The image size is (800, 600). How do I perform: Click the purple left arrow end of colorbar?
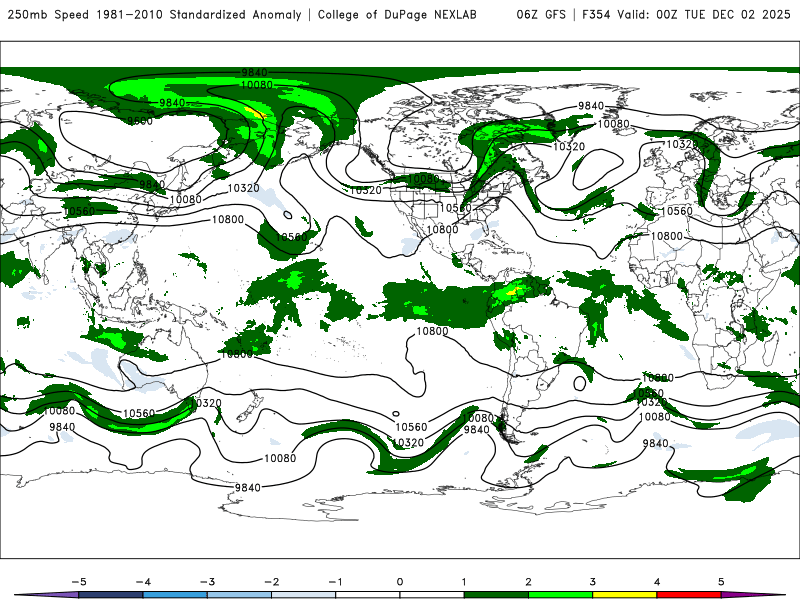pos(47,595)
